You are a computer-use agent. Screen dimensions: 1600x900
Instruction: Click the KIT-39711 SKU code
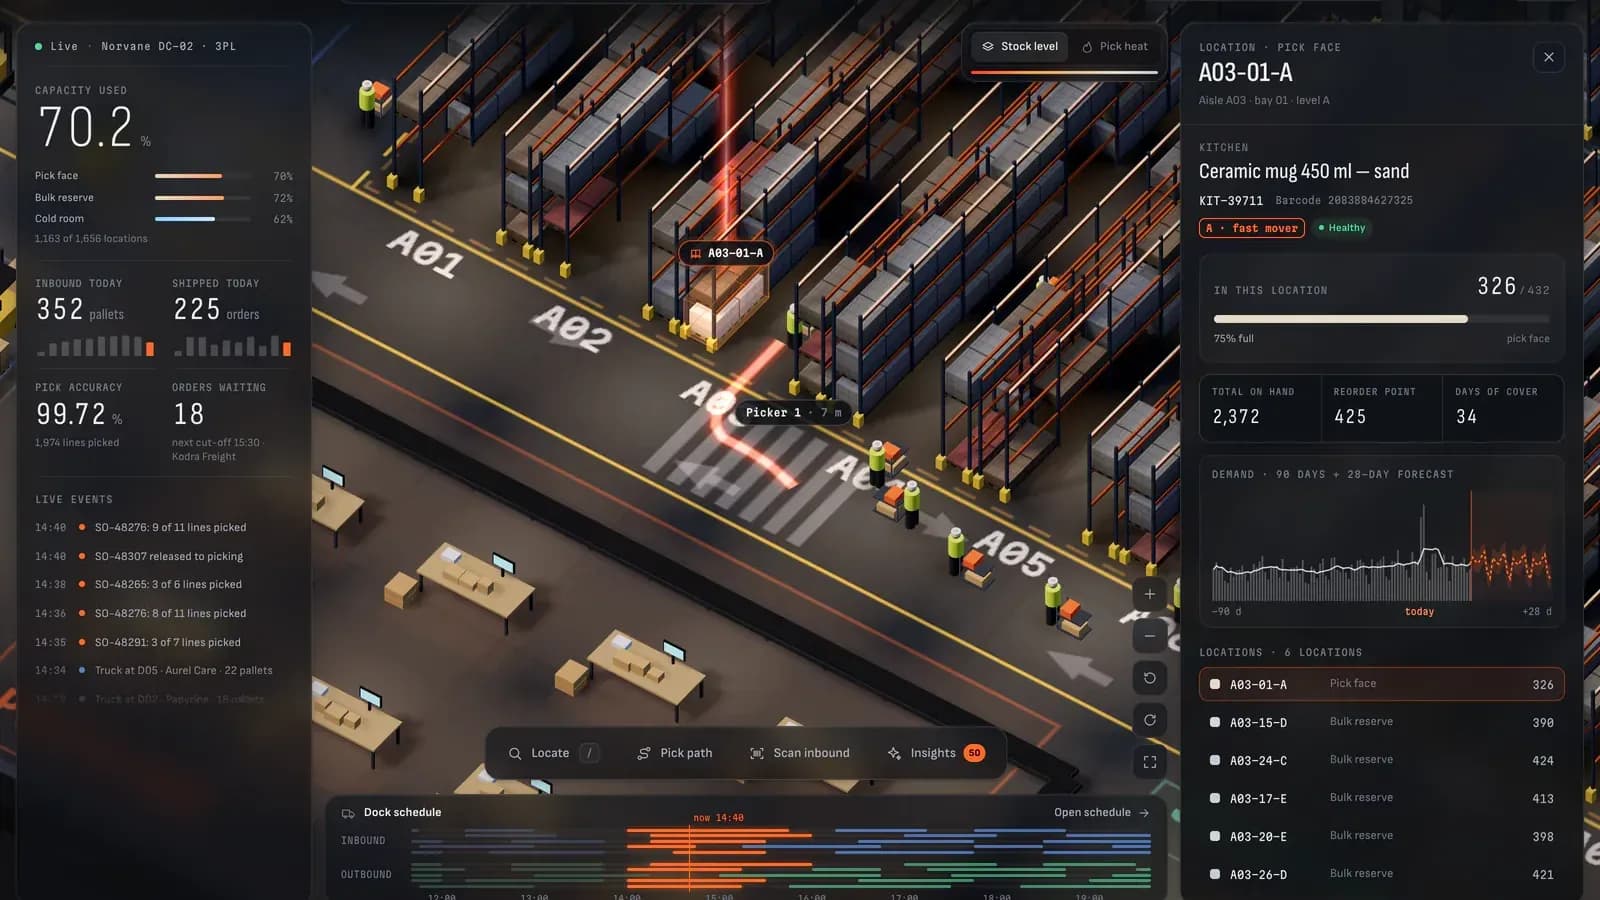[x=1231, y=201]
